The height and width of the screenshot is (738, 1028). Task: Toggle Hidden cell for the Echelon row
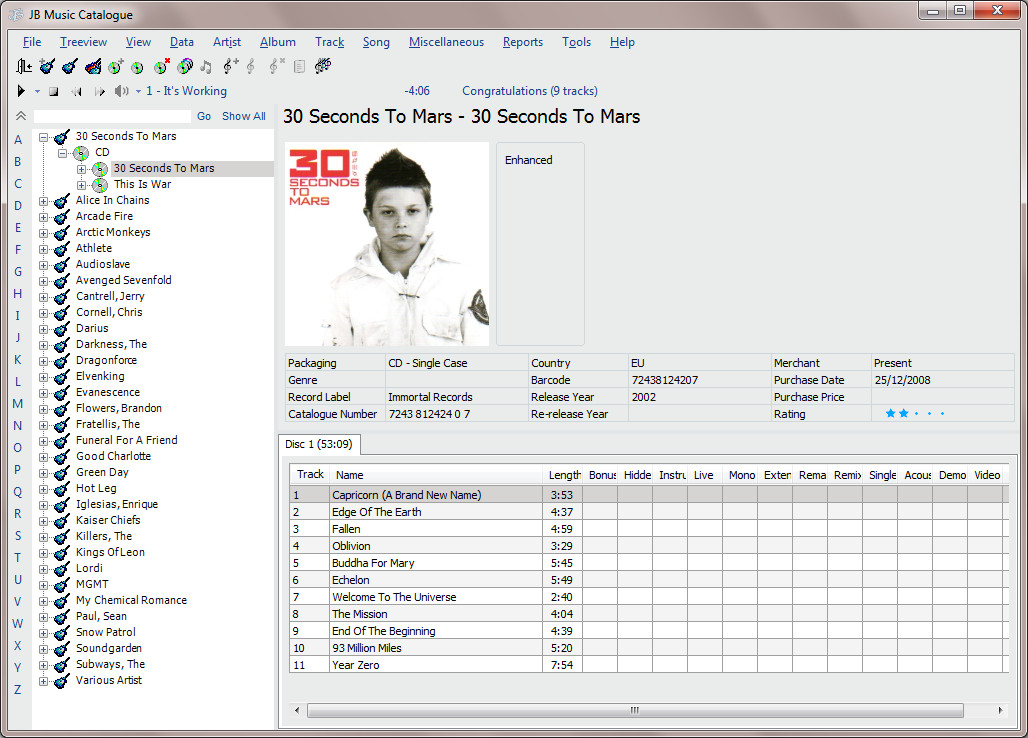(x=635, y=580)
